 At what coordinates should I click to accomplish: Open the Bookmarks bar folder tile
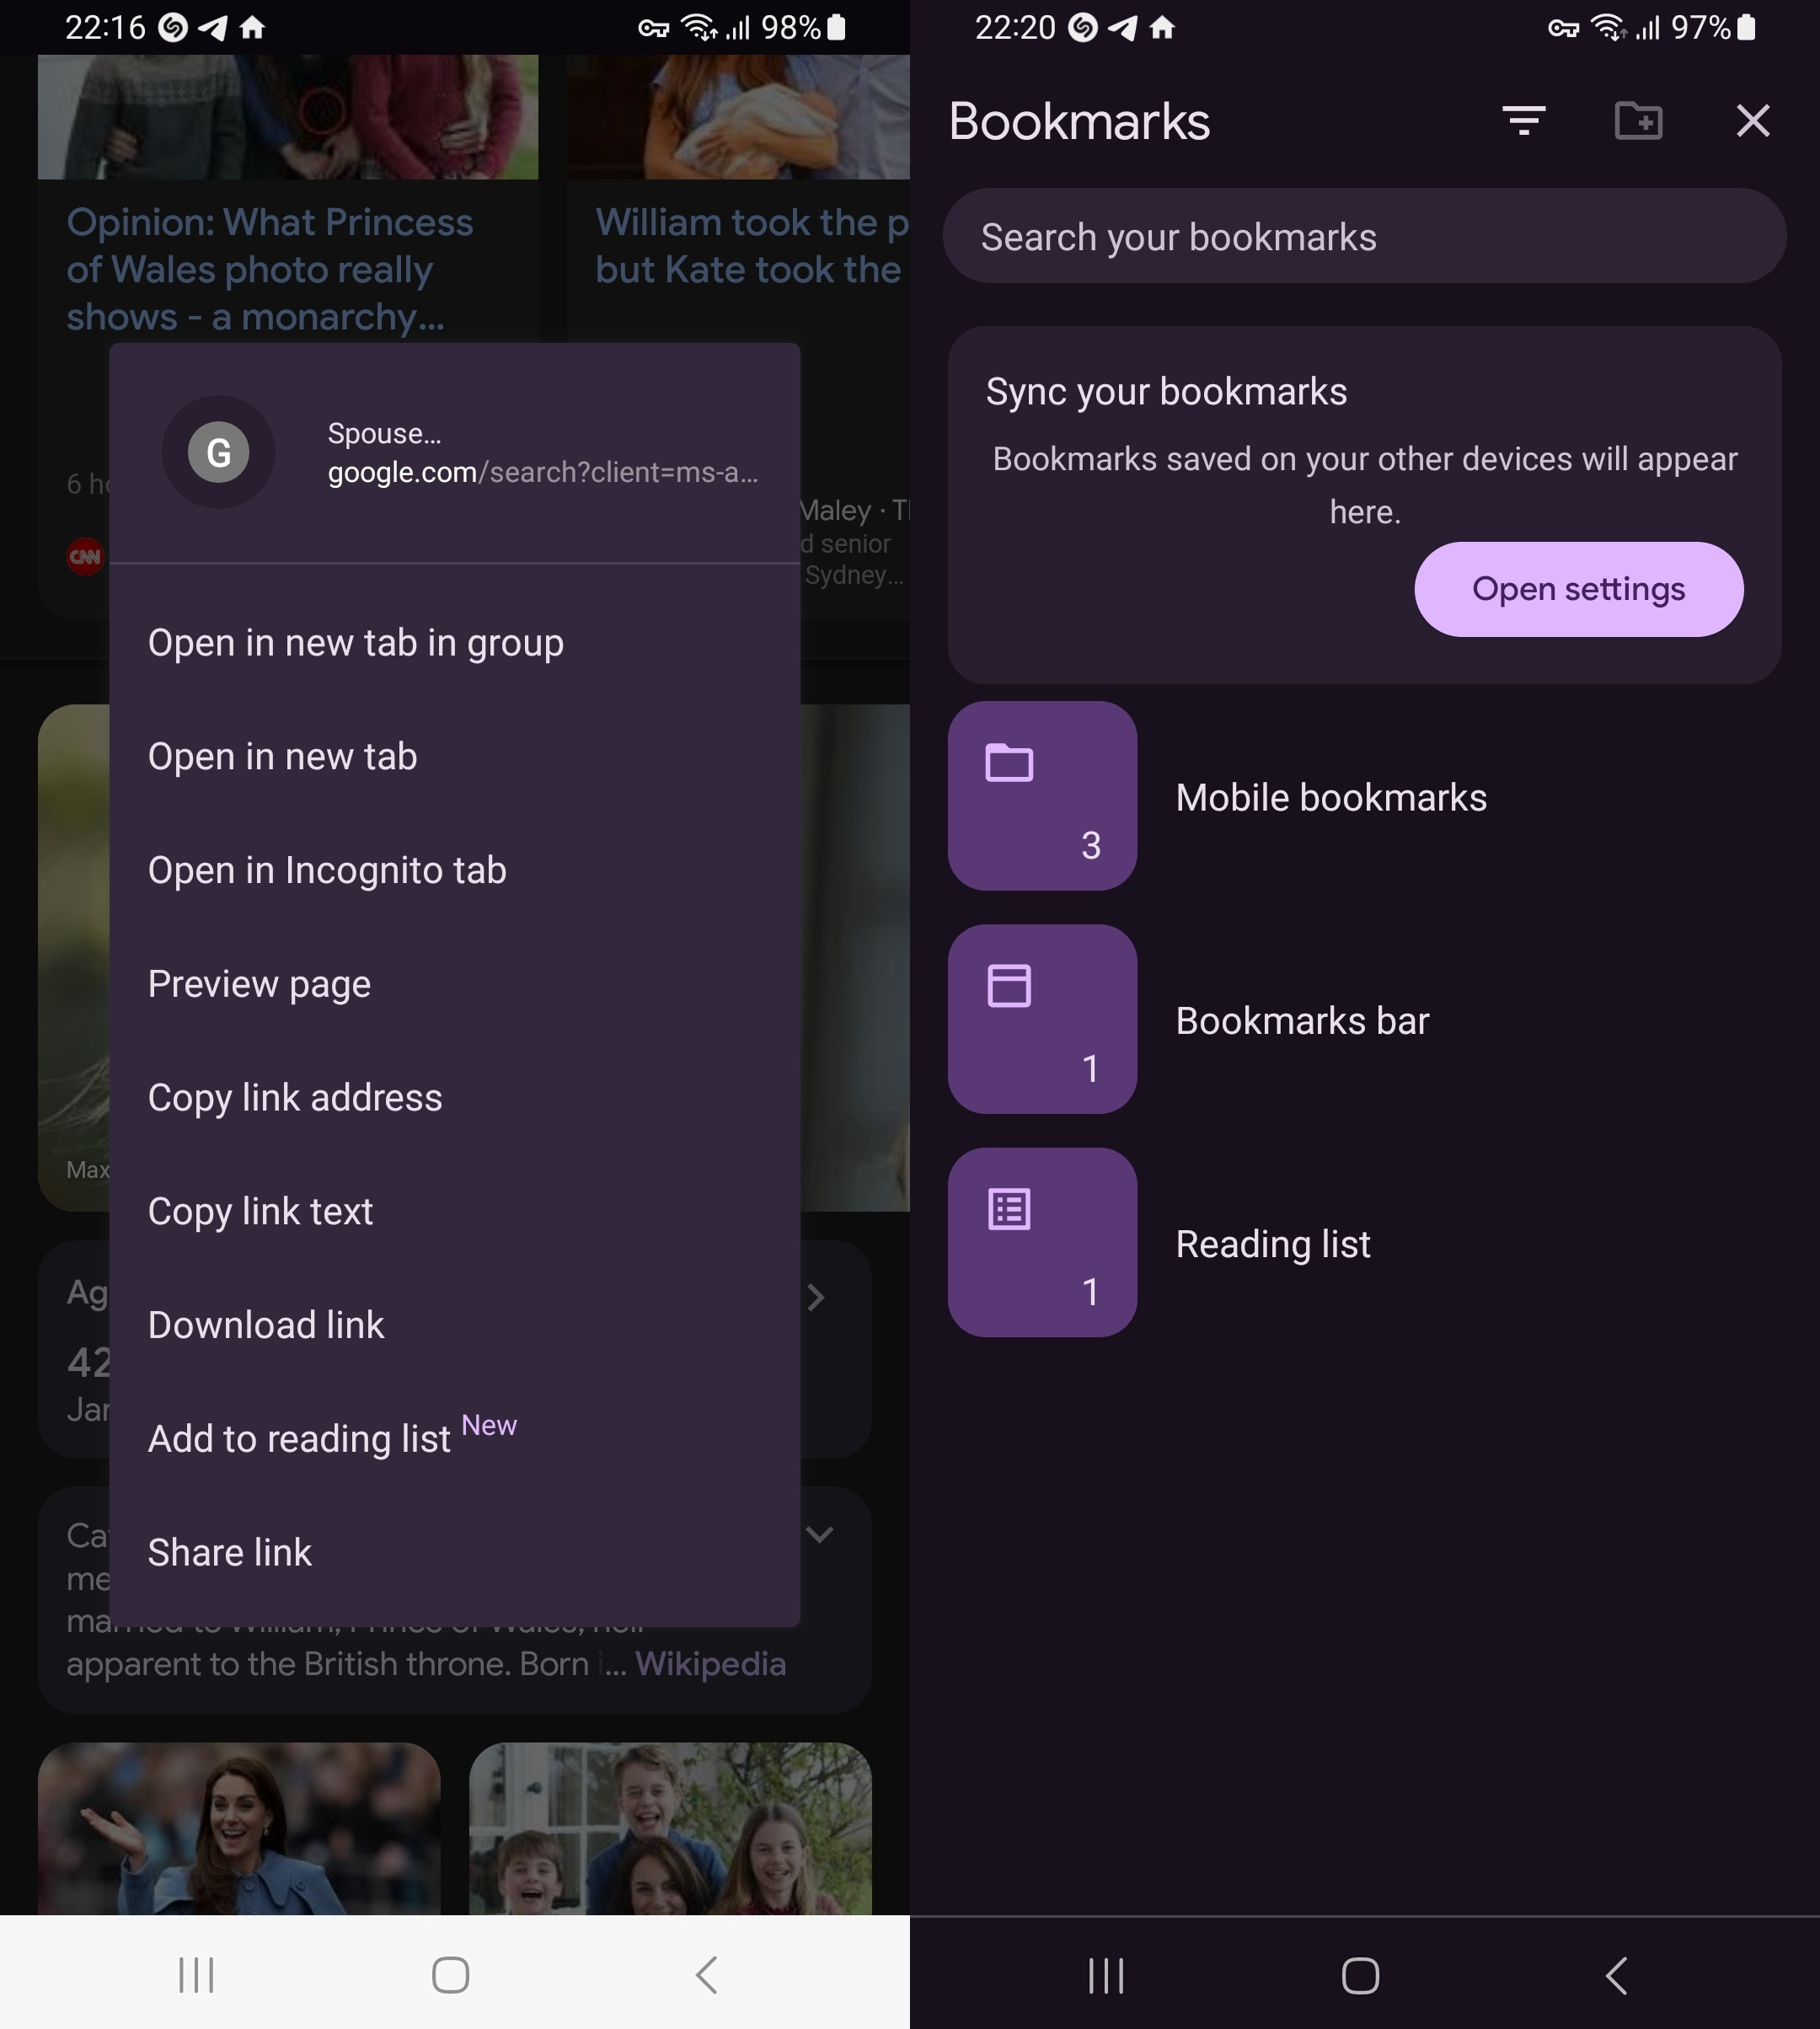[1042, 1019]
